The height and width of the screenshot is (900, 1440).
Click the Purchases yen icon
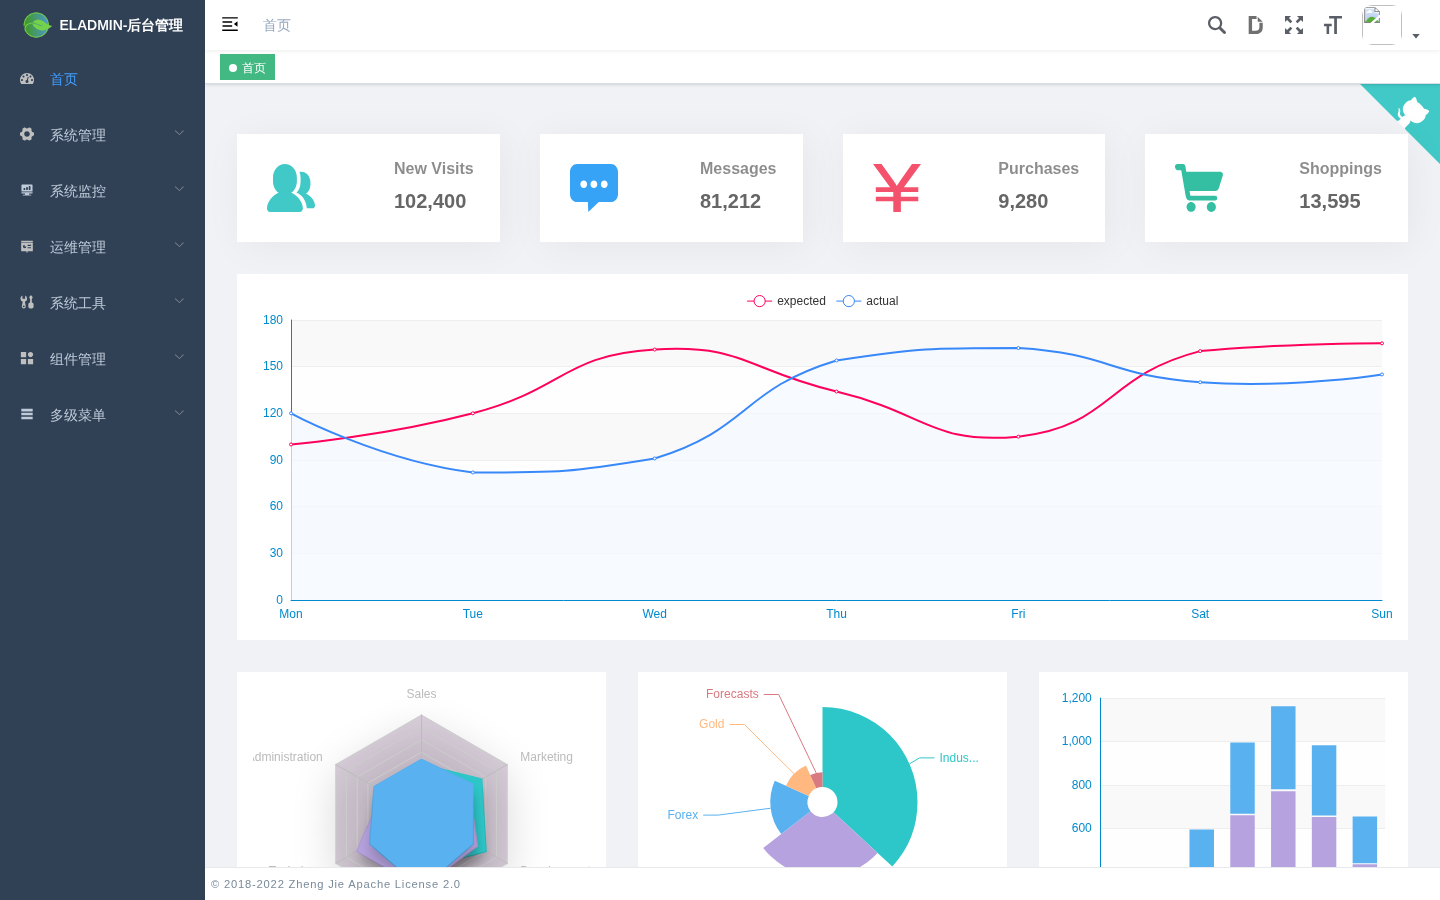(x=897, y=188)
